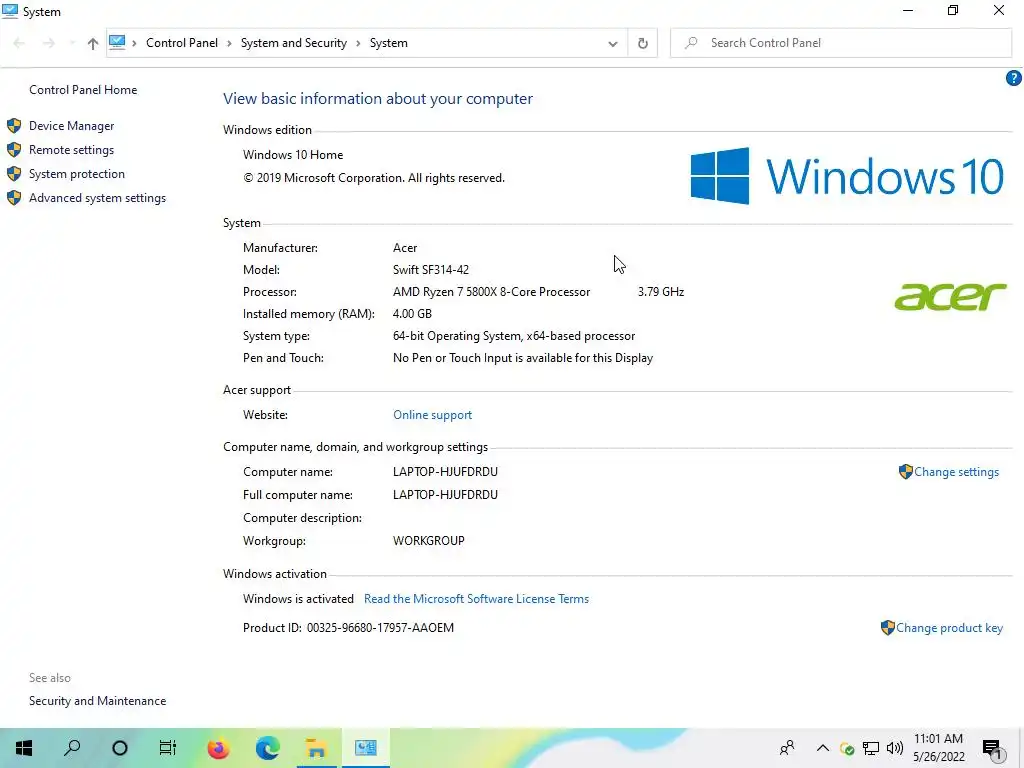The image size is (1024, 768).
Task: Open System protection link
Action: pyautogui.click(x=76, y=174)
